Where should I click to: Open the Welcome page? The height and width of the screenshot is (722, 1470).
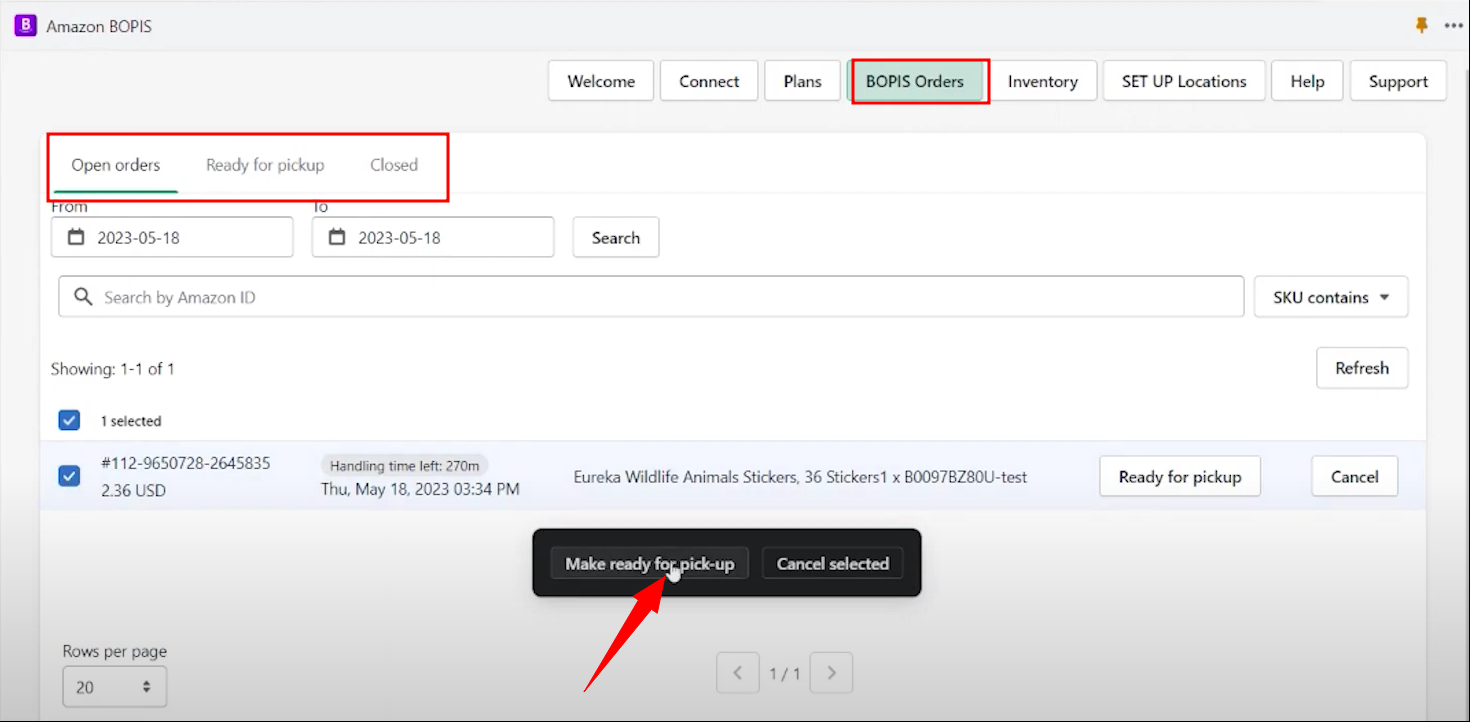point(601,81)
